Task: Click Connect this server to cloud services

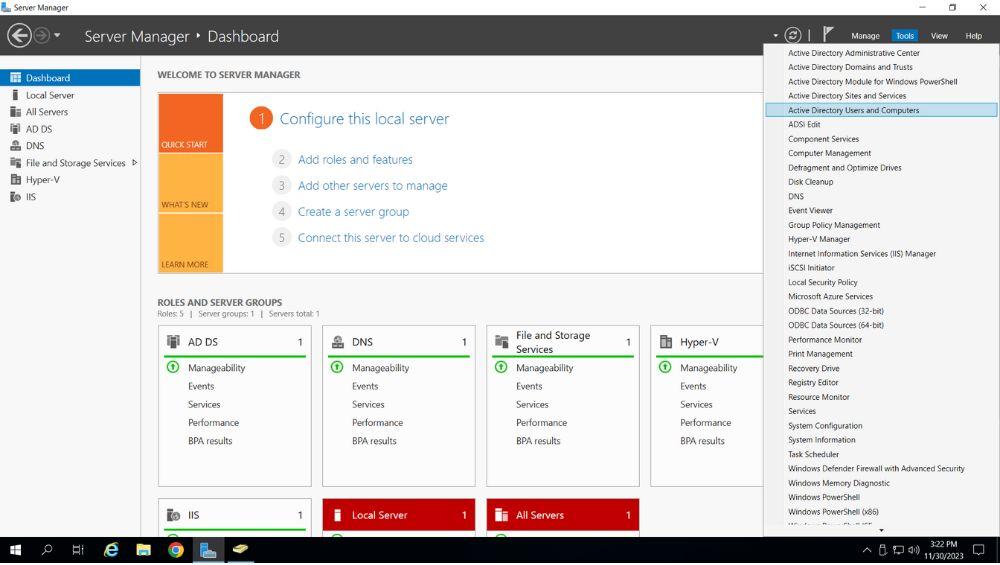Action: [391, 238]
